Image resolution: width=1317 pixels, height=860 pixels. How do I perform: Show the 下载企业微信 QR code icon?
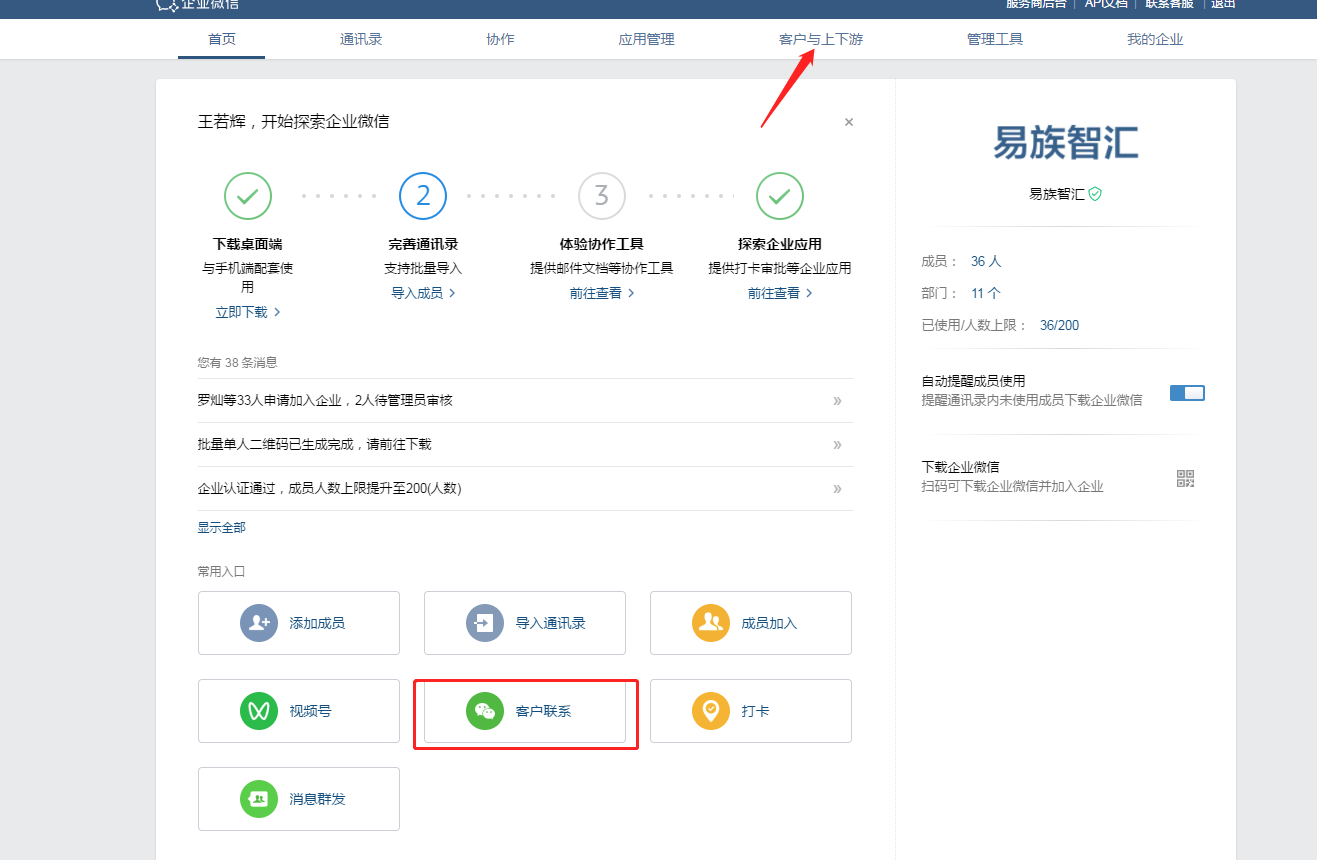1186,478
